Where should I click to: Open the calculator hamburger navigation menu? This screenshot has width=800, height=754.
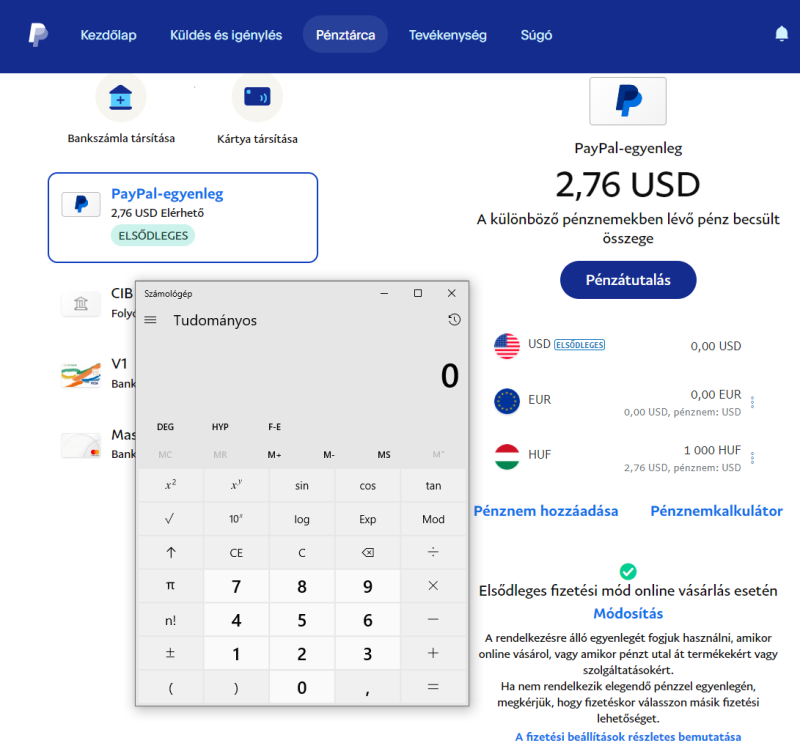(151, 320)
